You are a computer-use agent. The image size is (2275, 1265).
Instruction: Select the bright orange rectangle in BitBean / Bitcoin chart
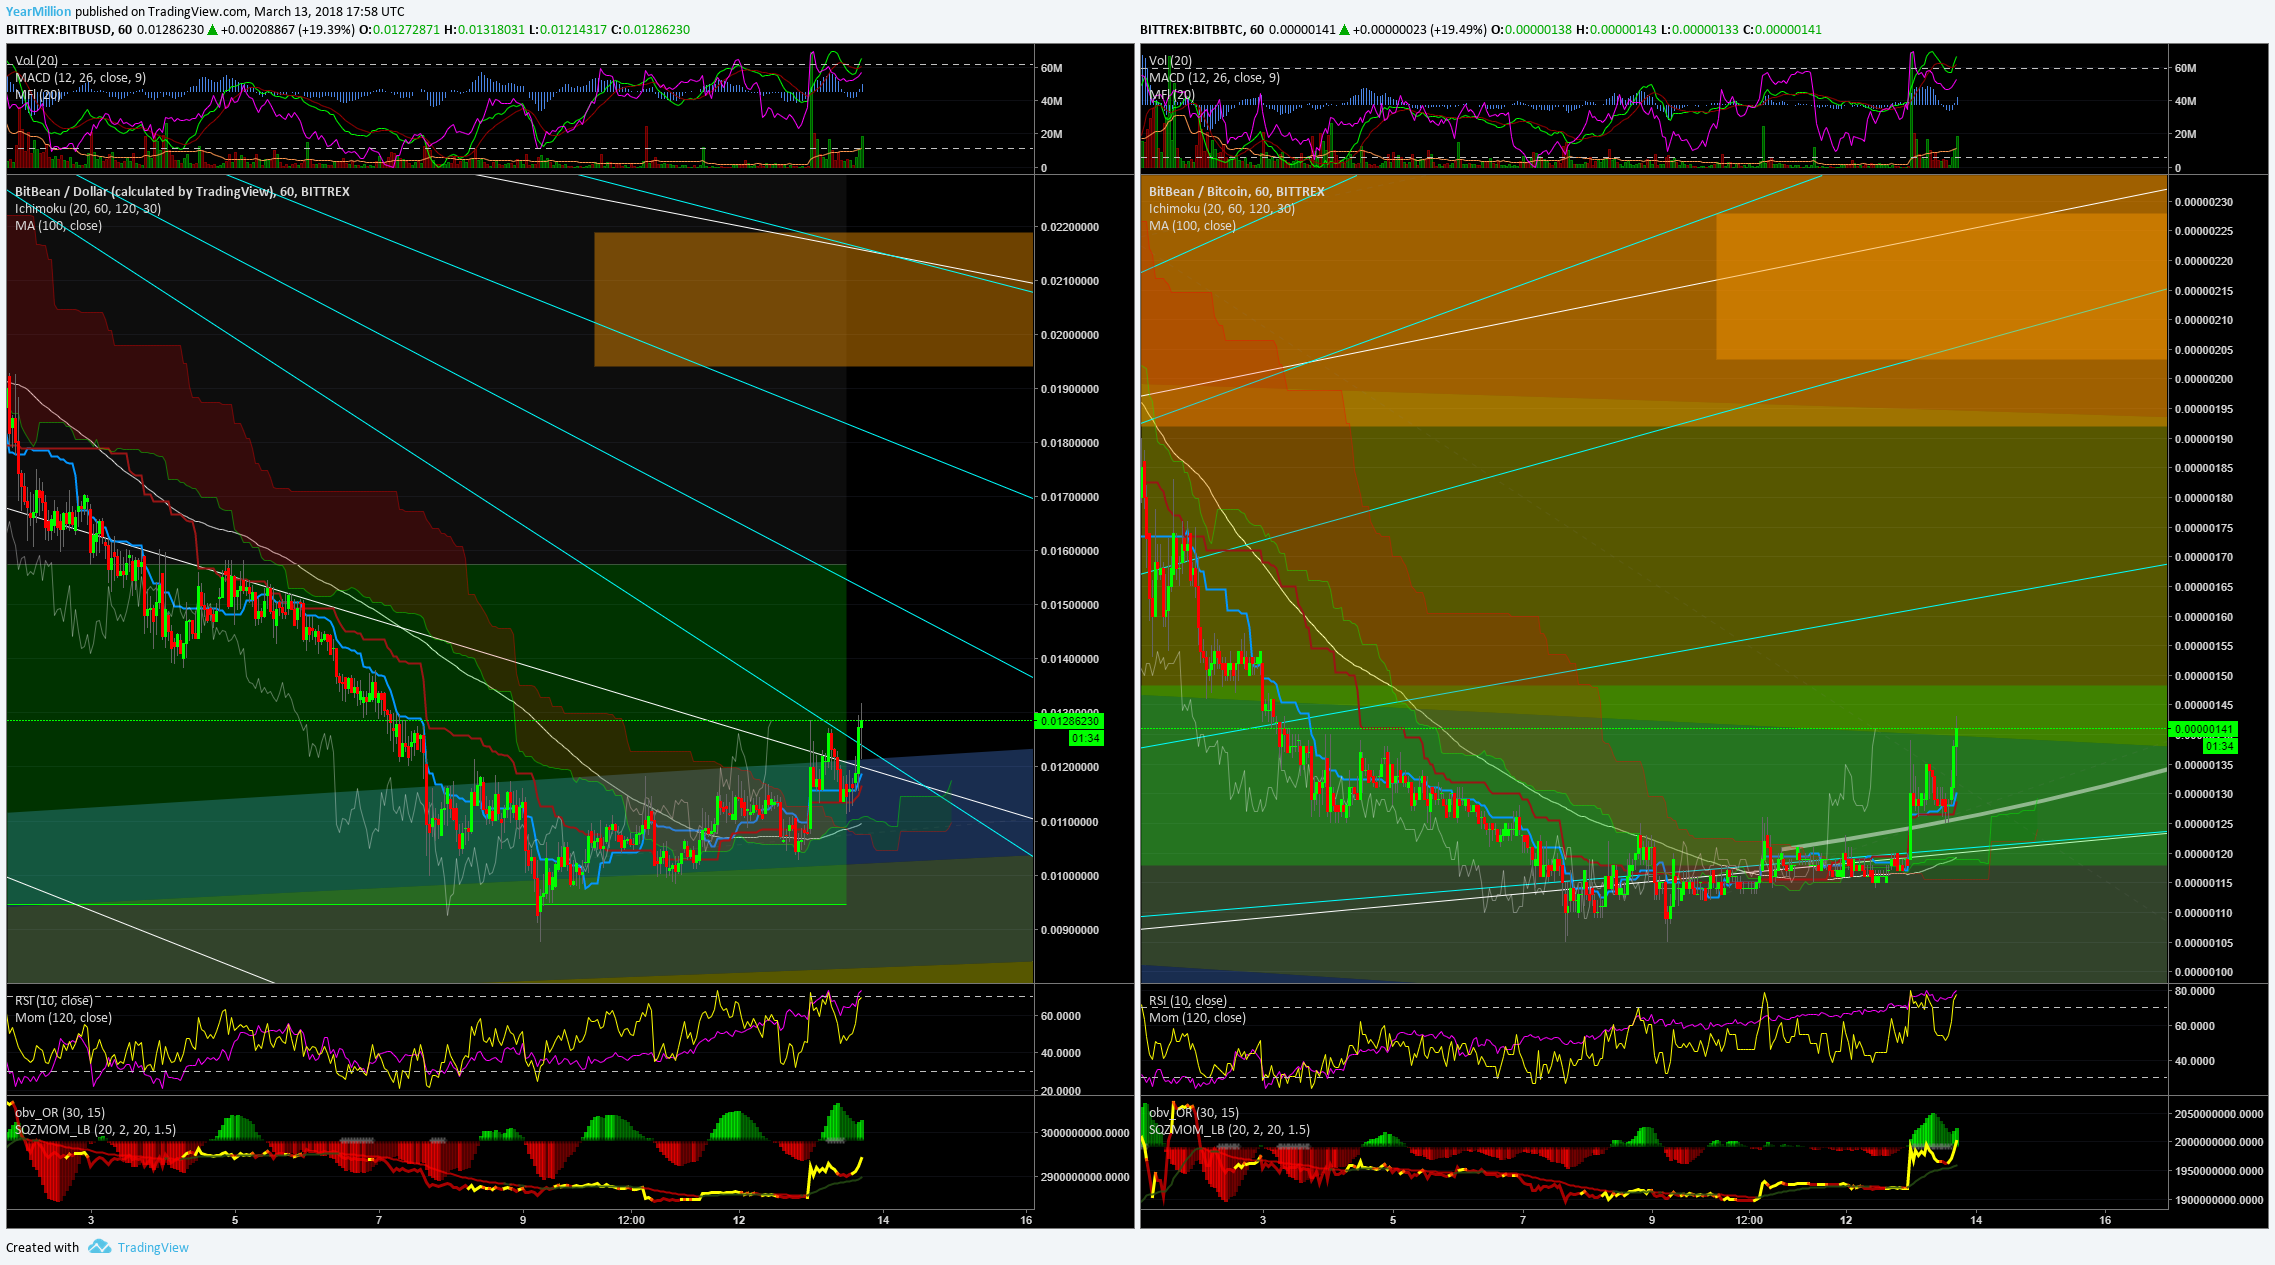(x=1941, y=286)
